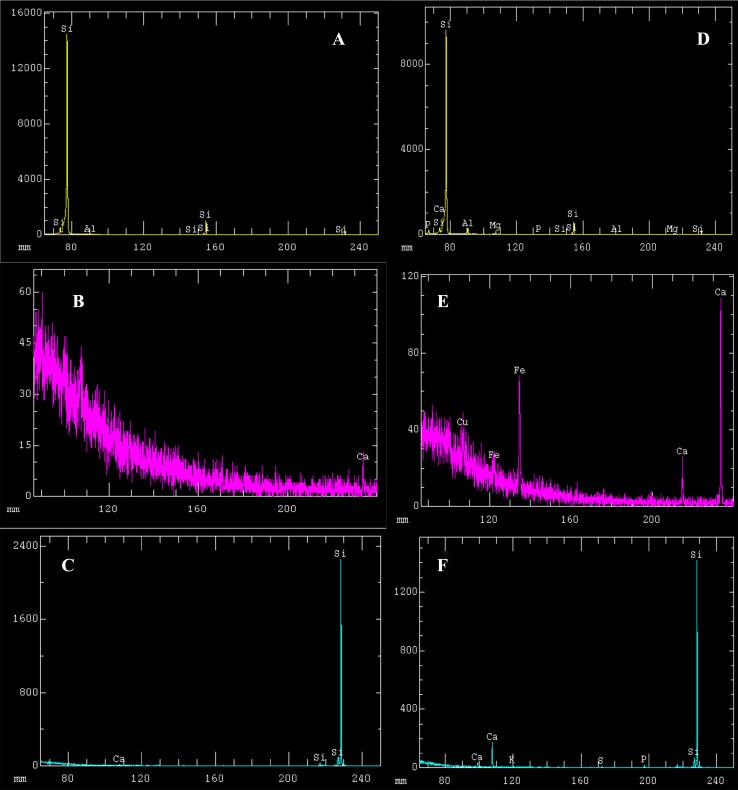This screenshot has width=738, height=790.
Task: Select the 80 y-axis value in panel E
Action: click(x=413, y=352)
